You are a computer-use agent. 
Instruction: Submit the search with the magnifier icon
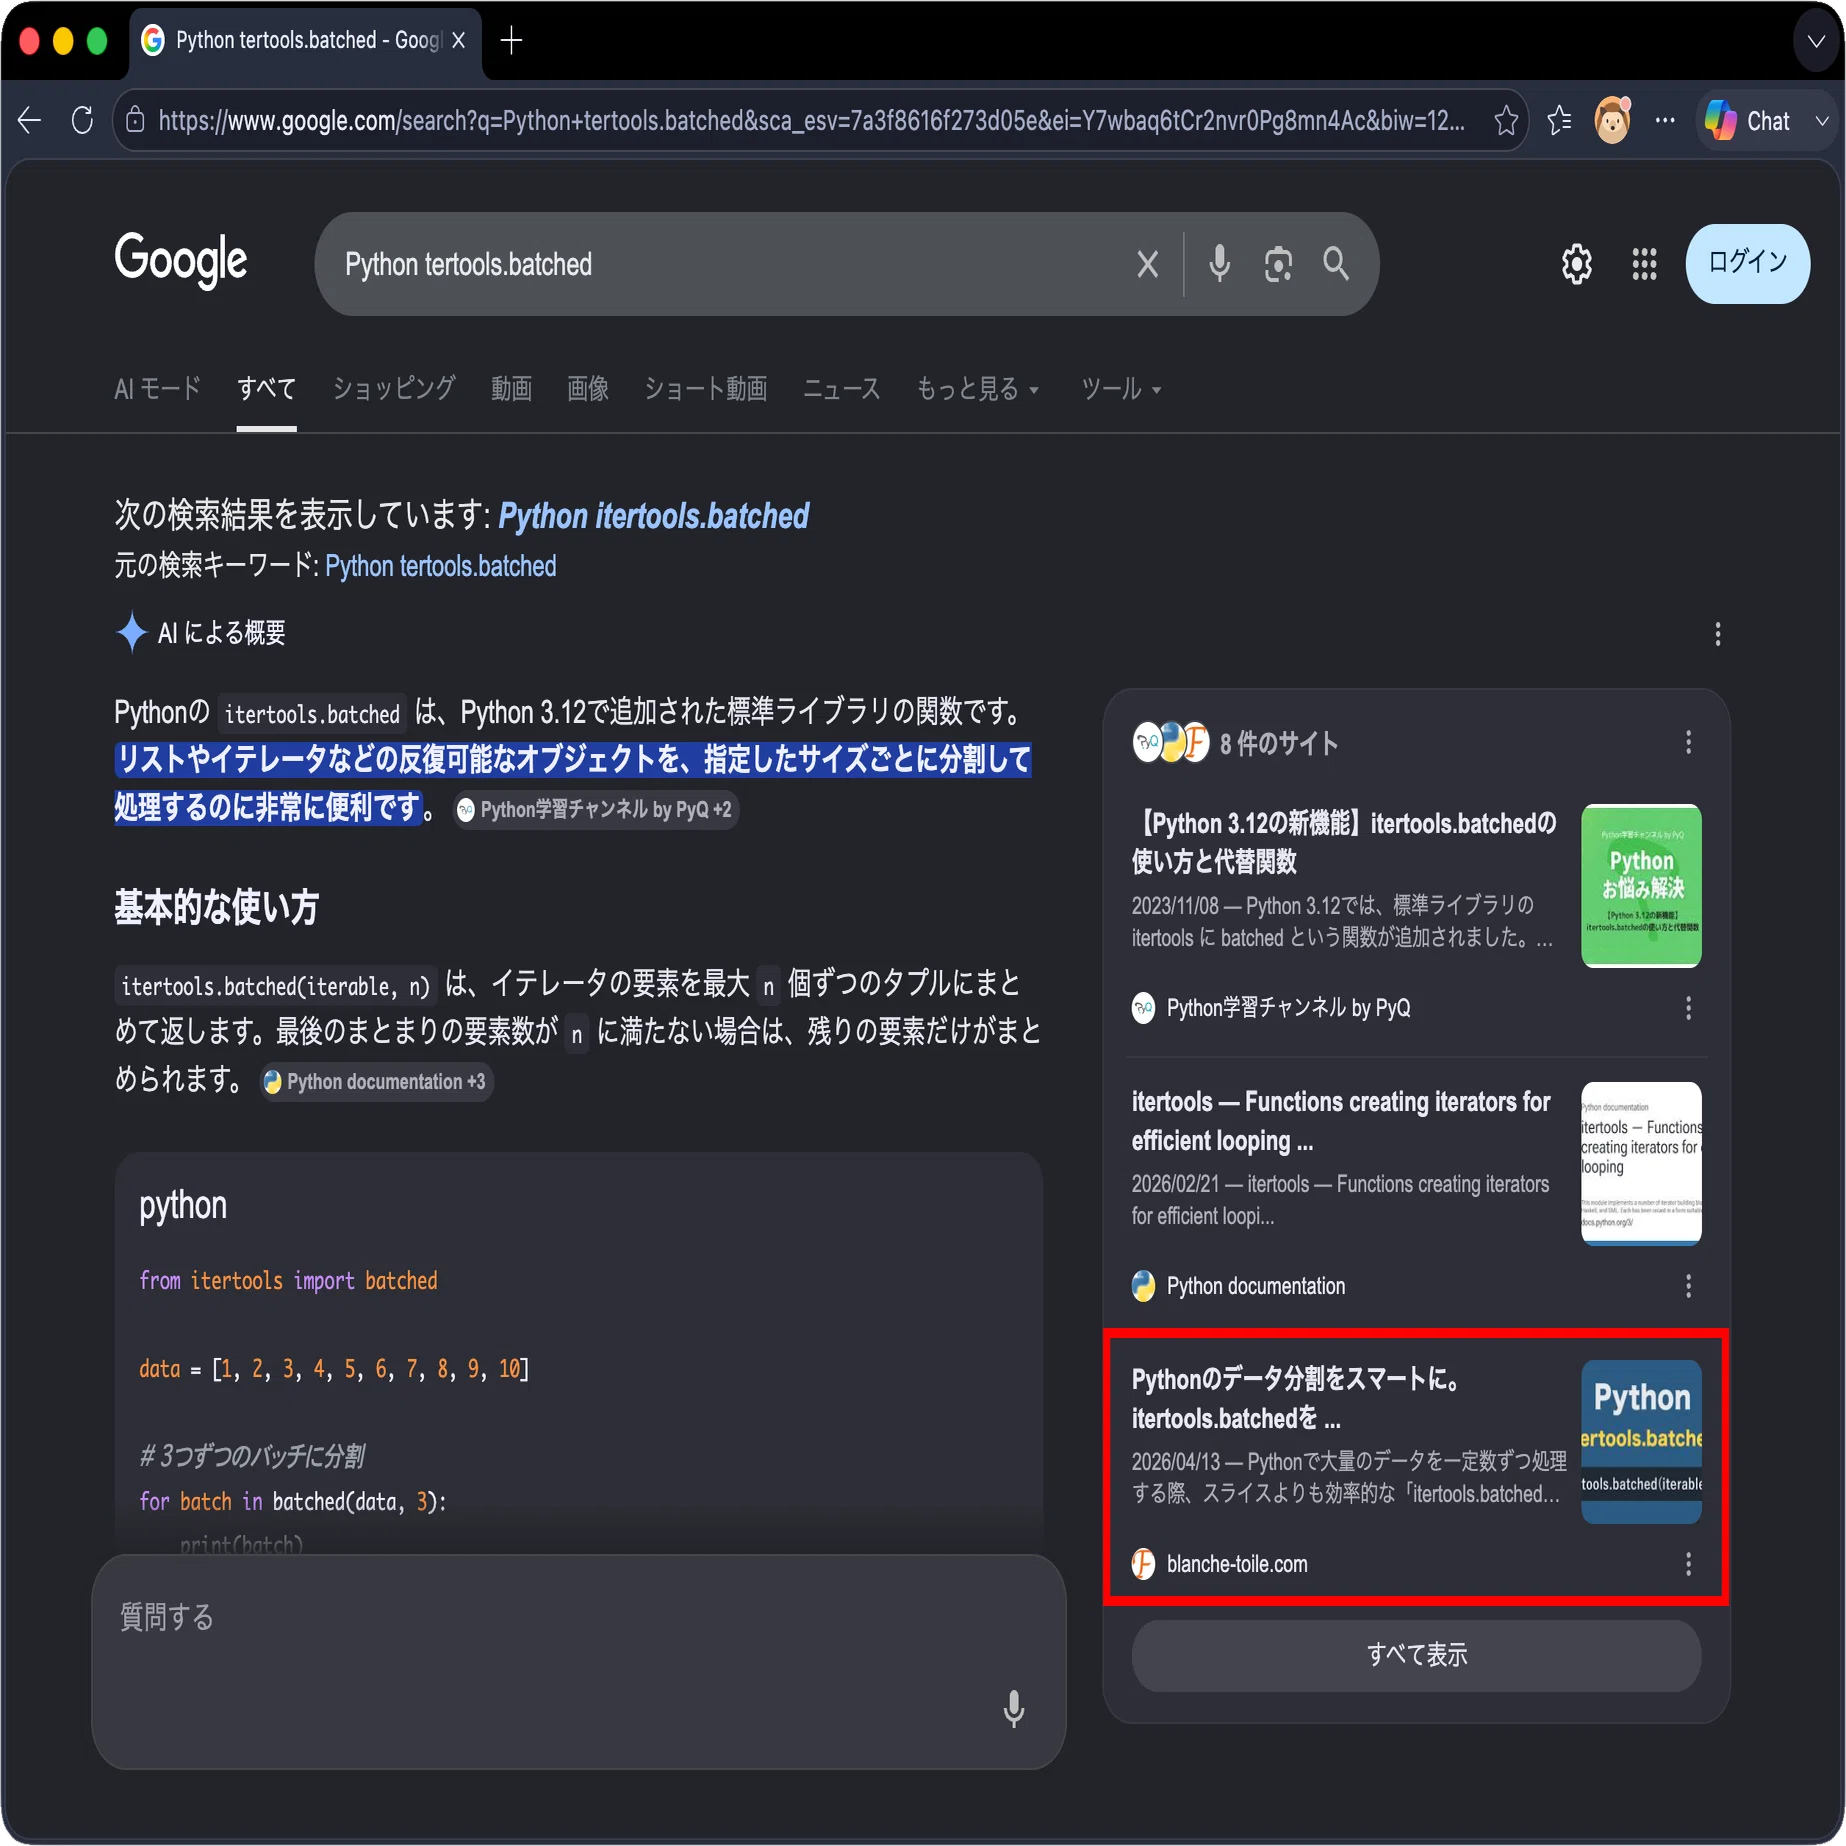[1336, 264]
